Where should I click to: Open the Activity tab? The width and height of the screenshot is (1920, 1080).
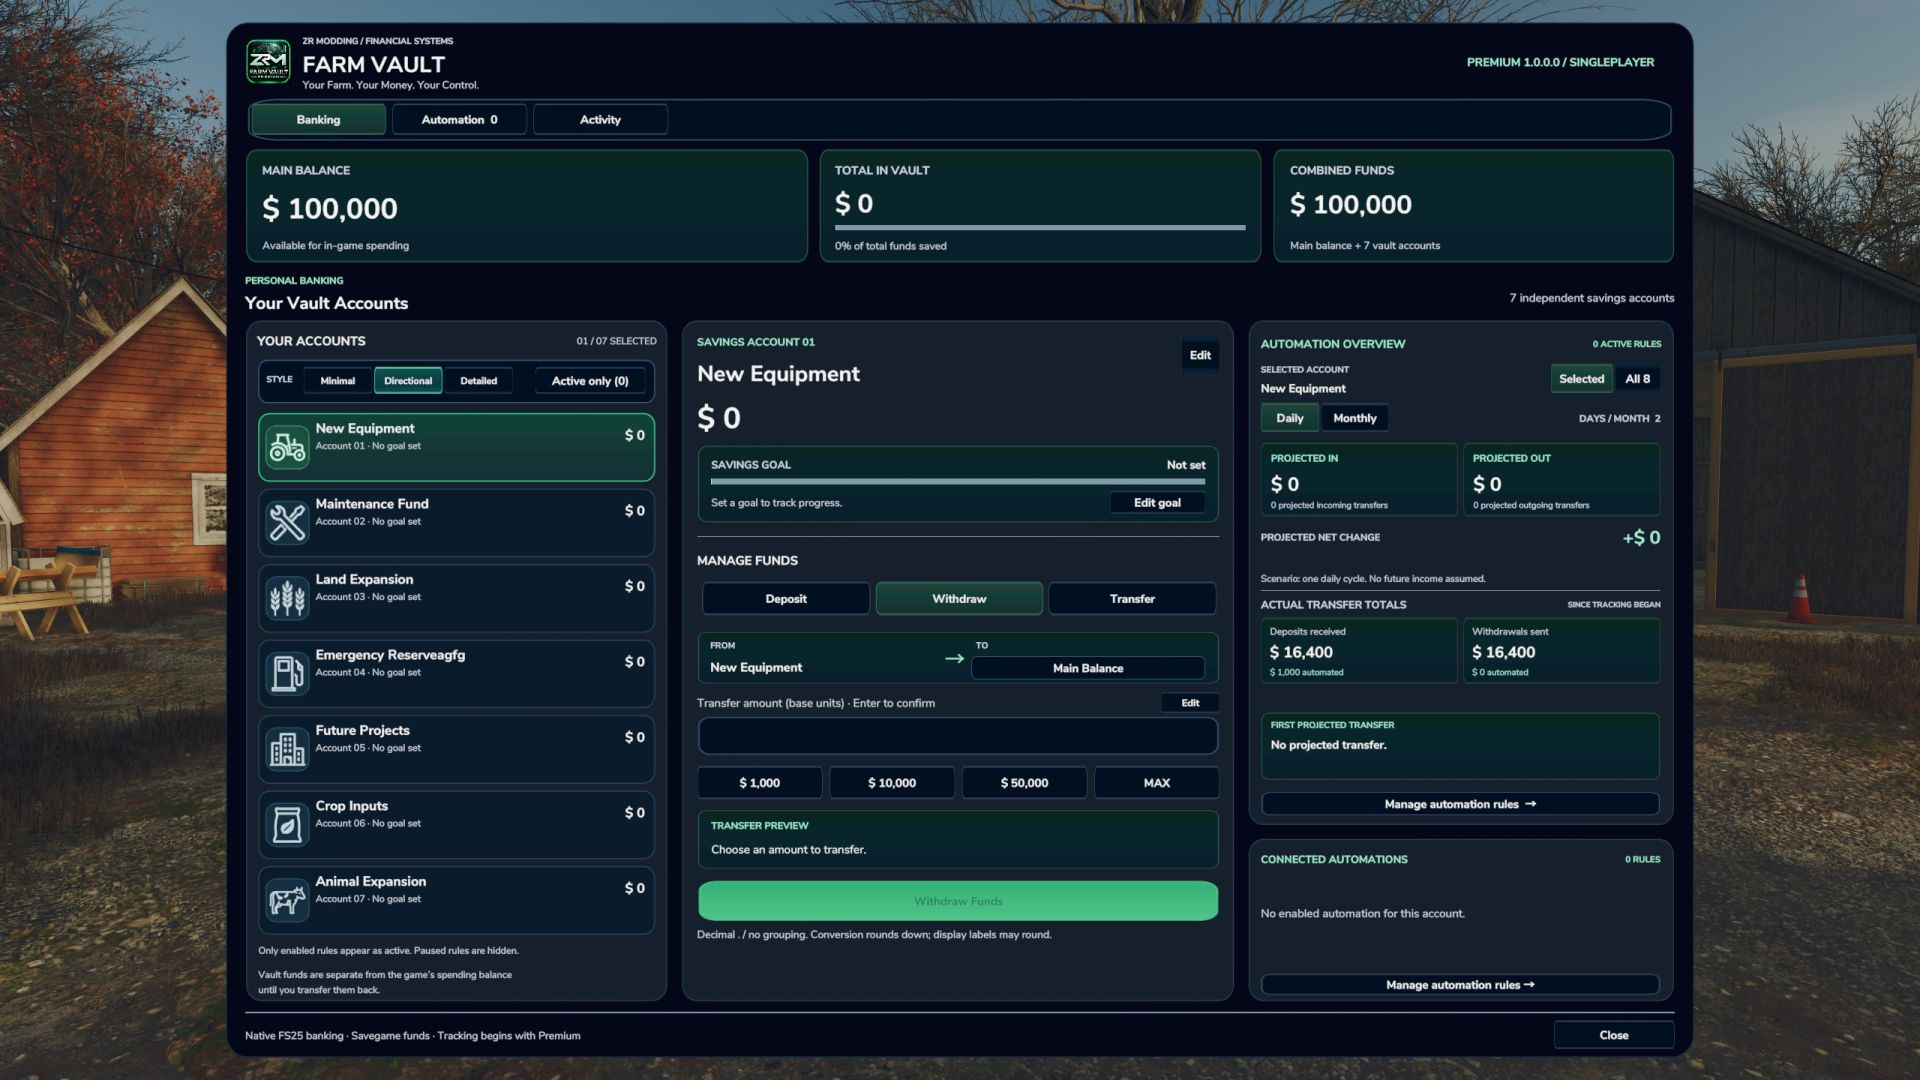[x=600, y=119]
